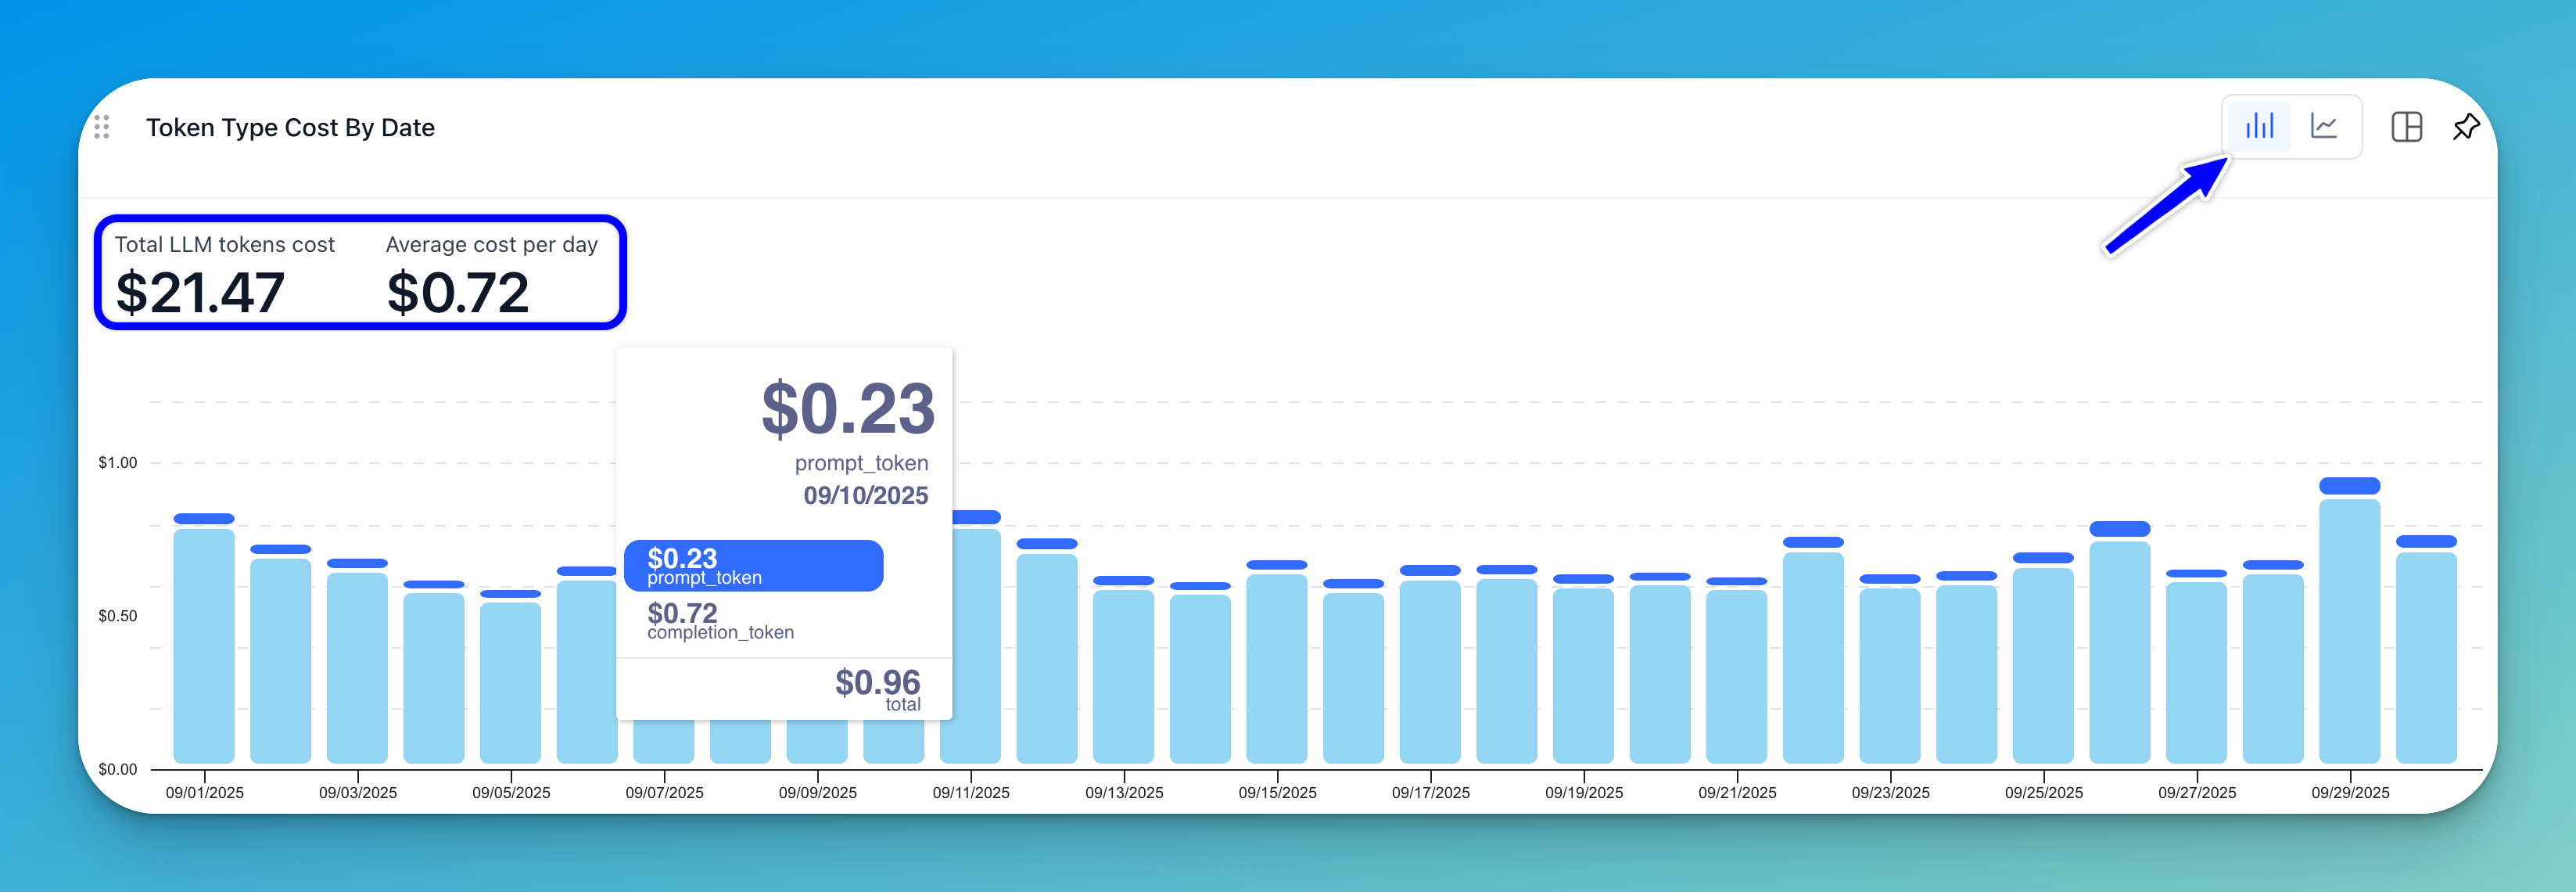The height and width of the screenshot is (892, 2576).
Task: Click the 09/03/2025 bar
Action: coord(357,670)
